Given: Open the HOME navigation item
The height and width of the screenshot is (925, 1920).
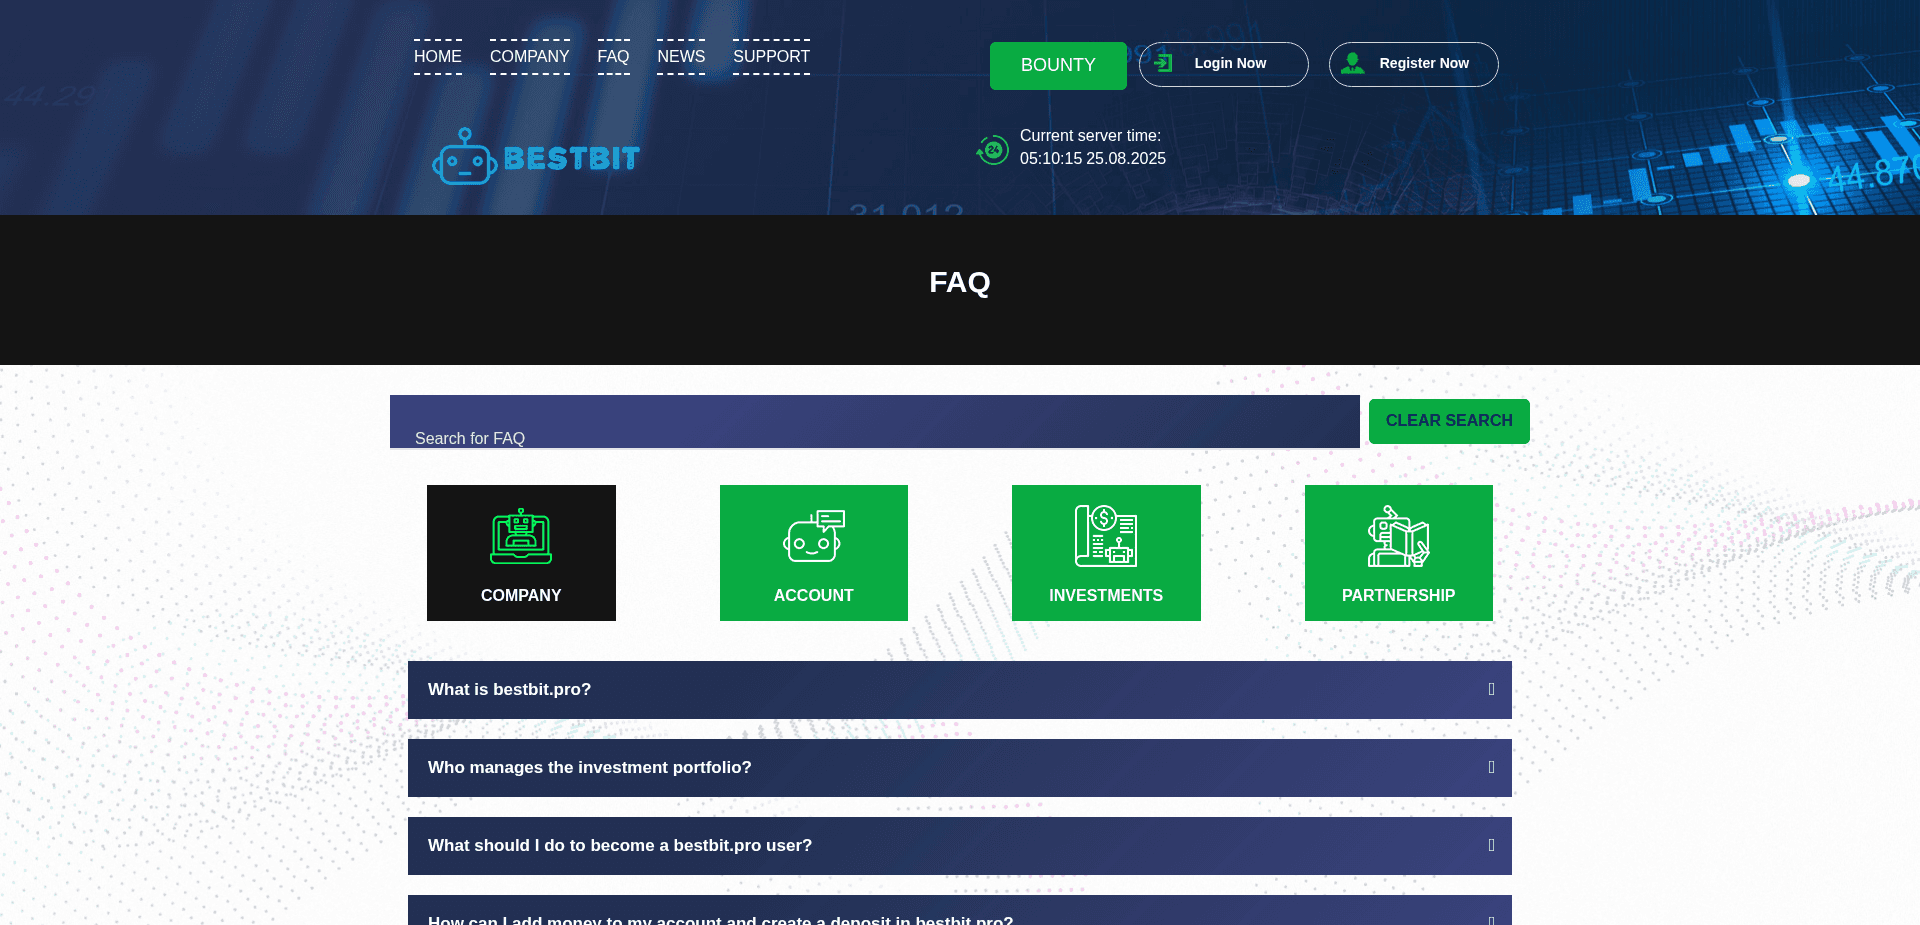Looking at the screenshot, I should coord(437,57).
